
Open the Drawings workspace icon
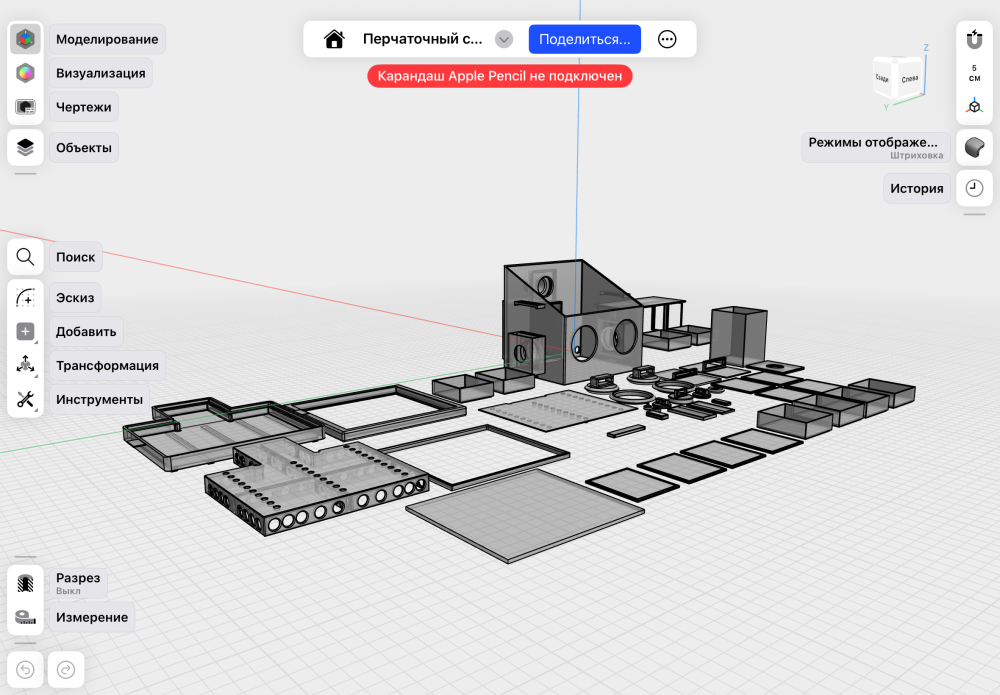tap(25, 106)
